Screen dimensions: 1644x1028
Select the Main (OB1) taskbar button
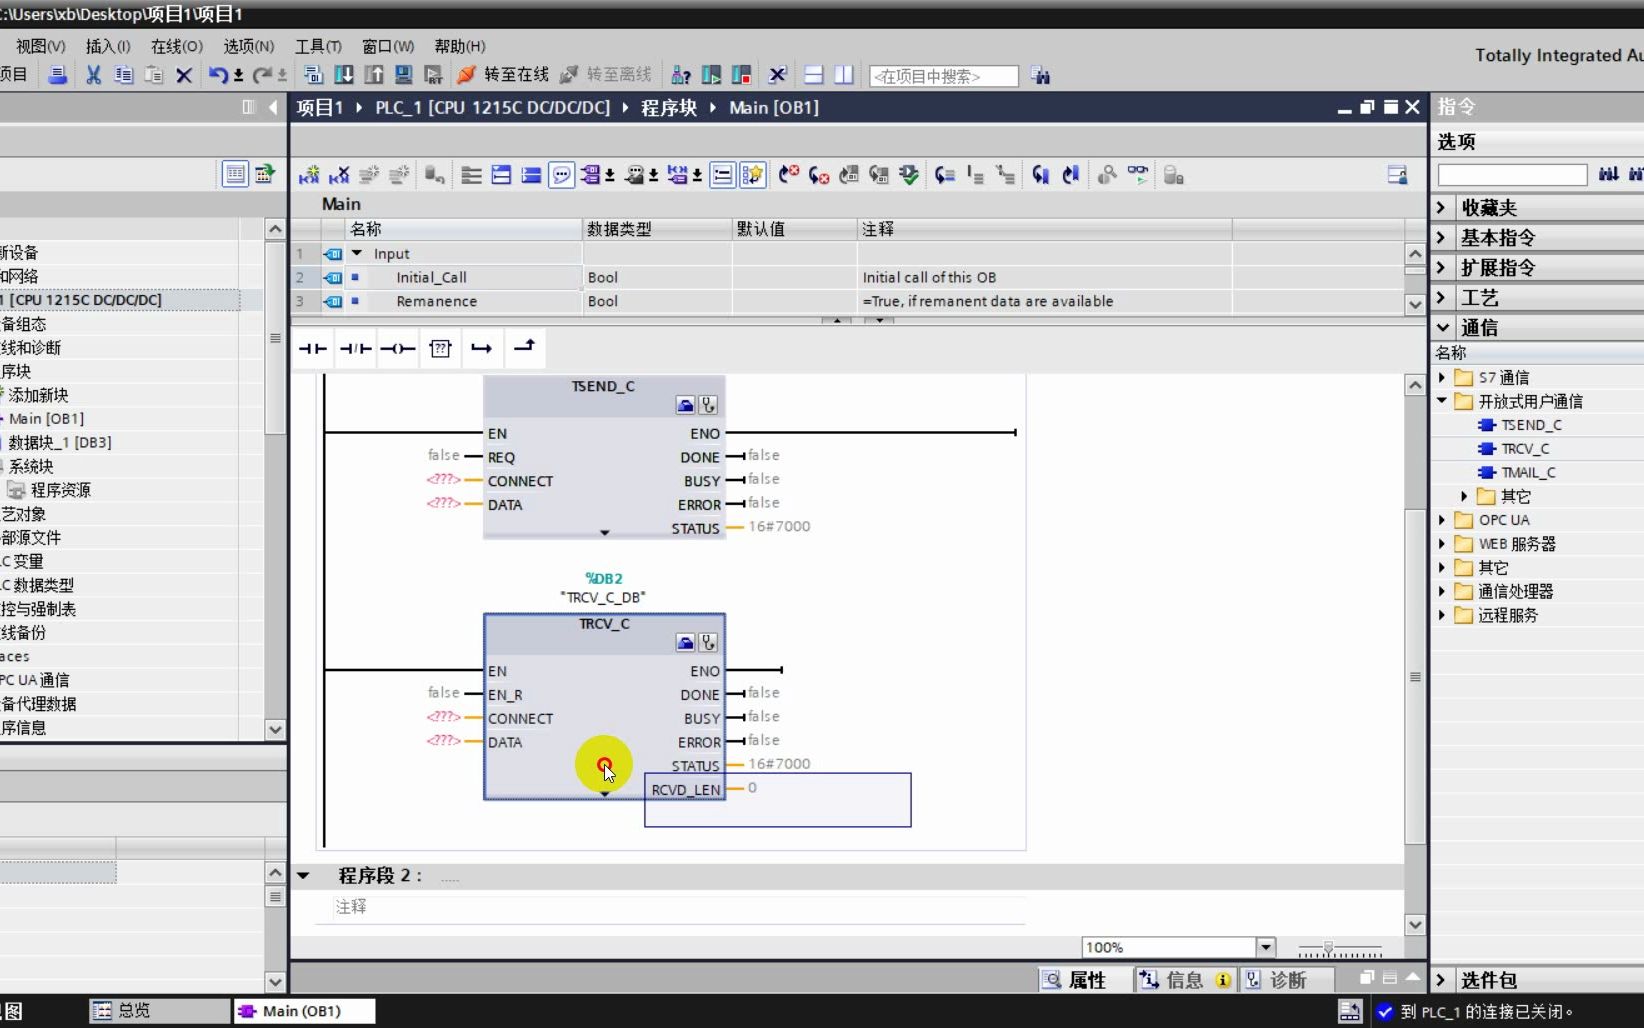click(x=304, y=1011)
